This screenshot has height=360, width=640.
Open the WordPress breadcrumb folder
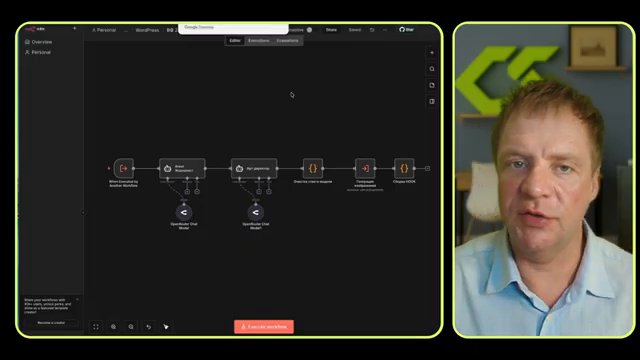[147, 30]
